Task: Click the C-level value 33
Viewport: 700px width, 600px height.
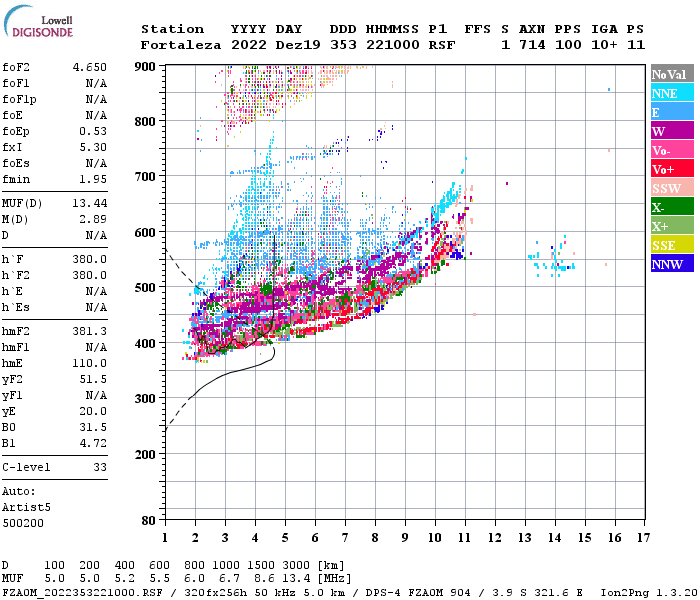Action: tap(100, 467)
